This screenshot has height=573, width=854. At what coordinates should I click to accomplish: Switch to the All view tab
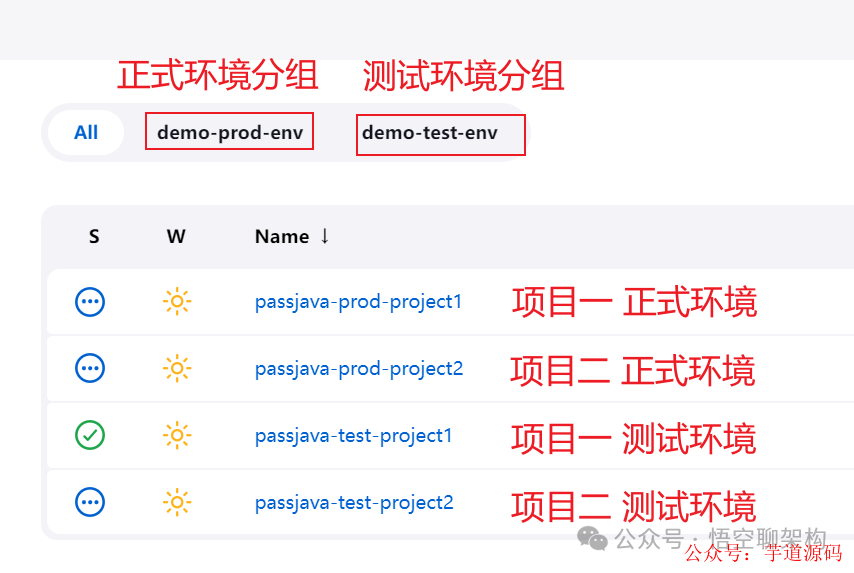point(86,132)
